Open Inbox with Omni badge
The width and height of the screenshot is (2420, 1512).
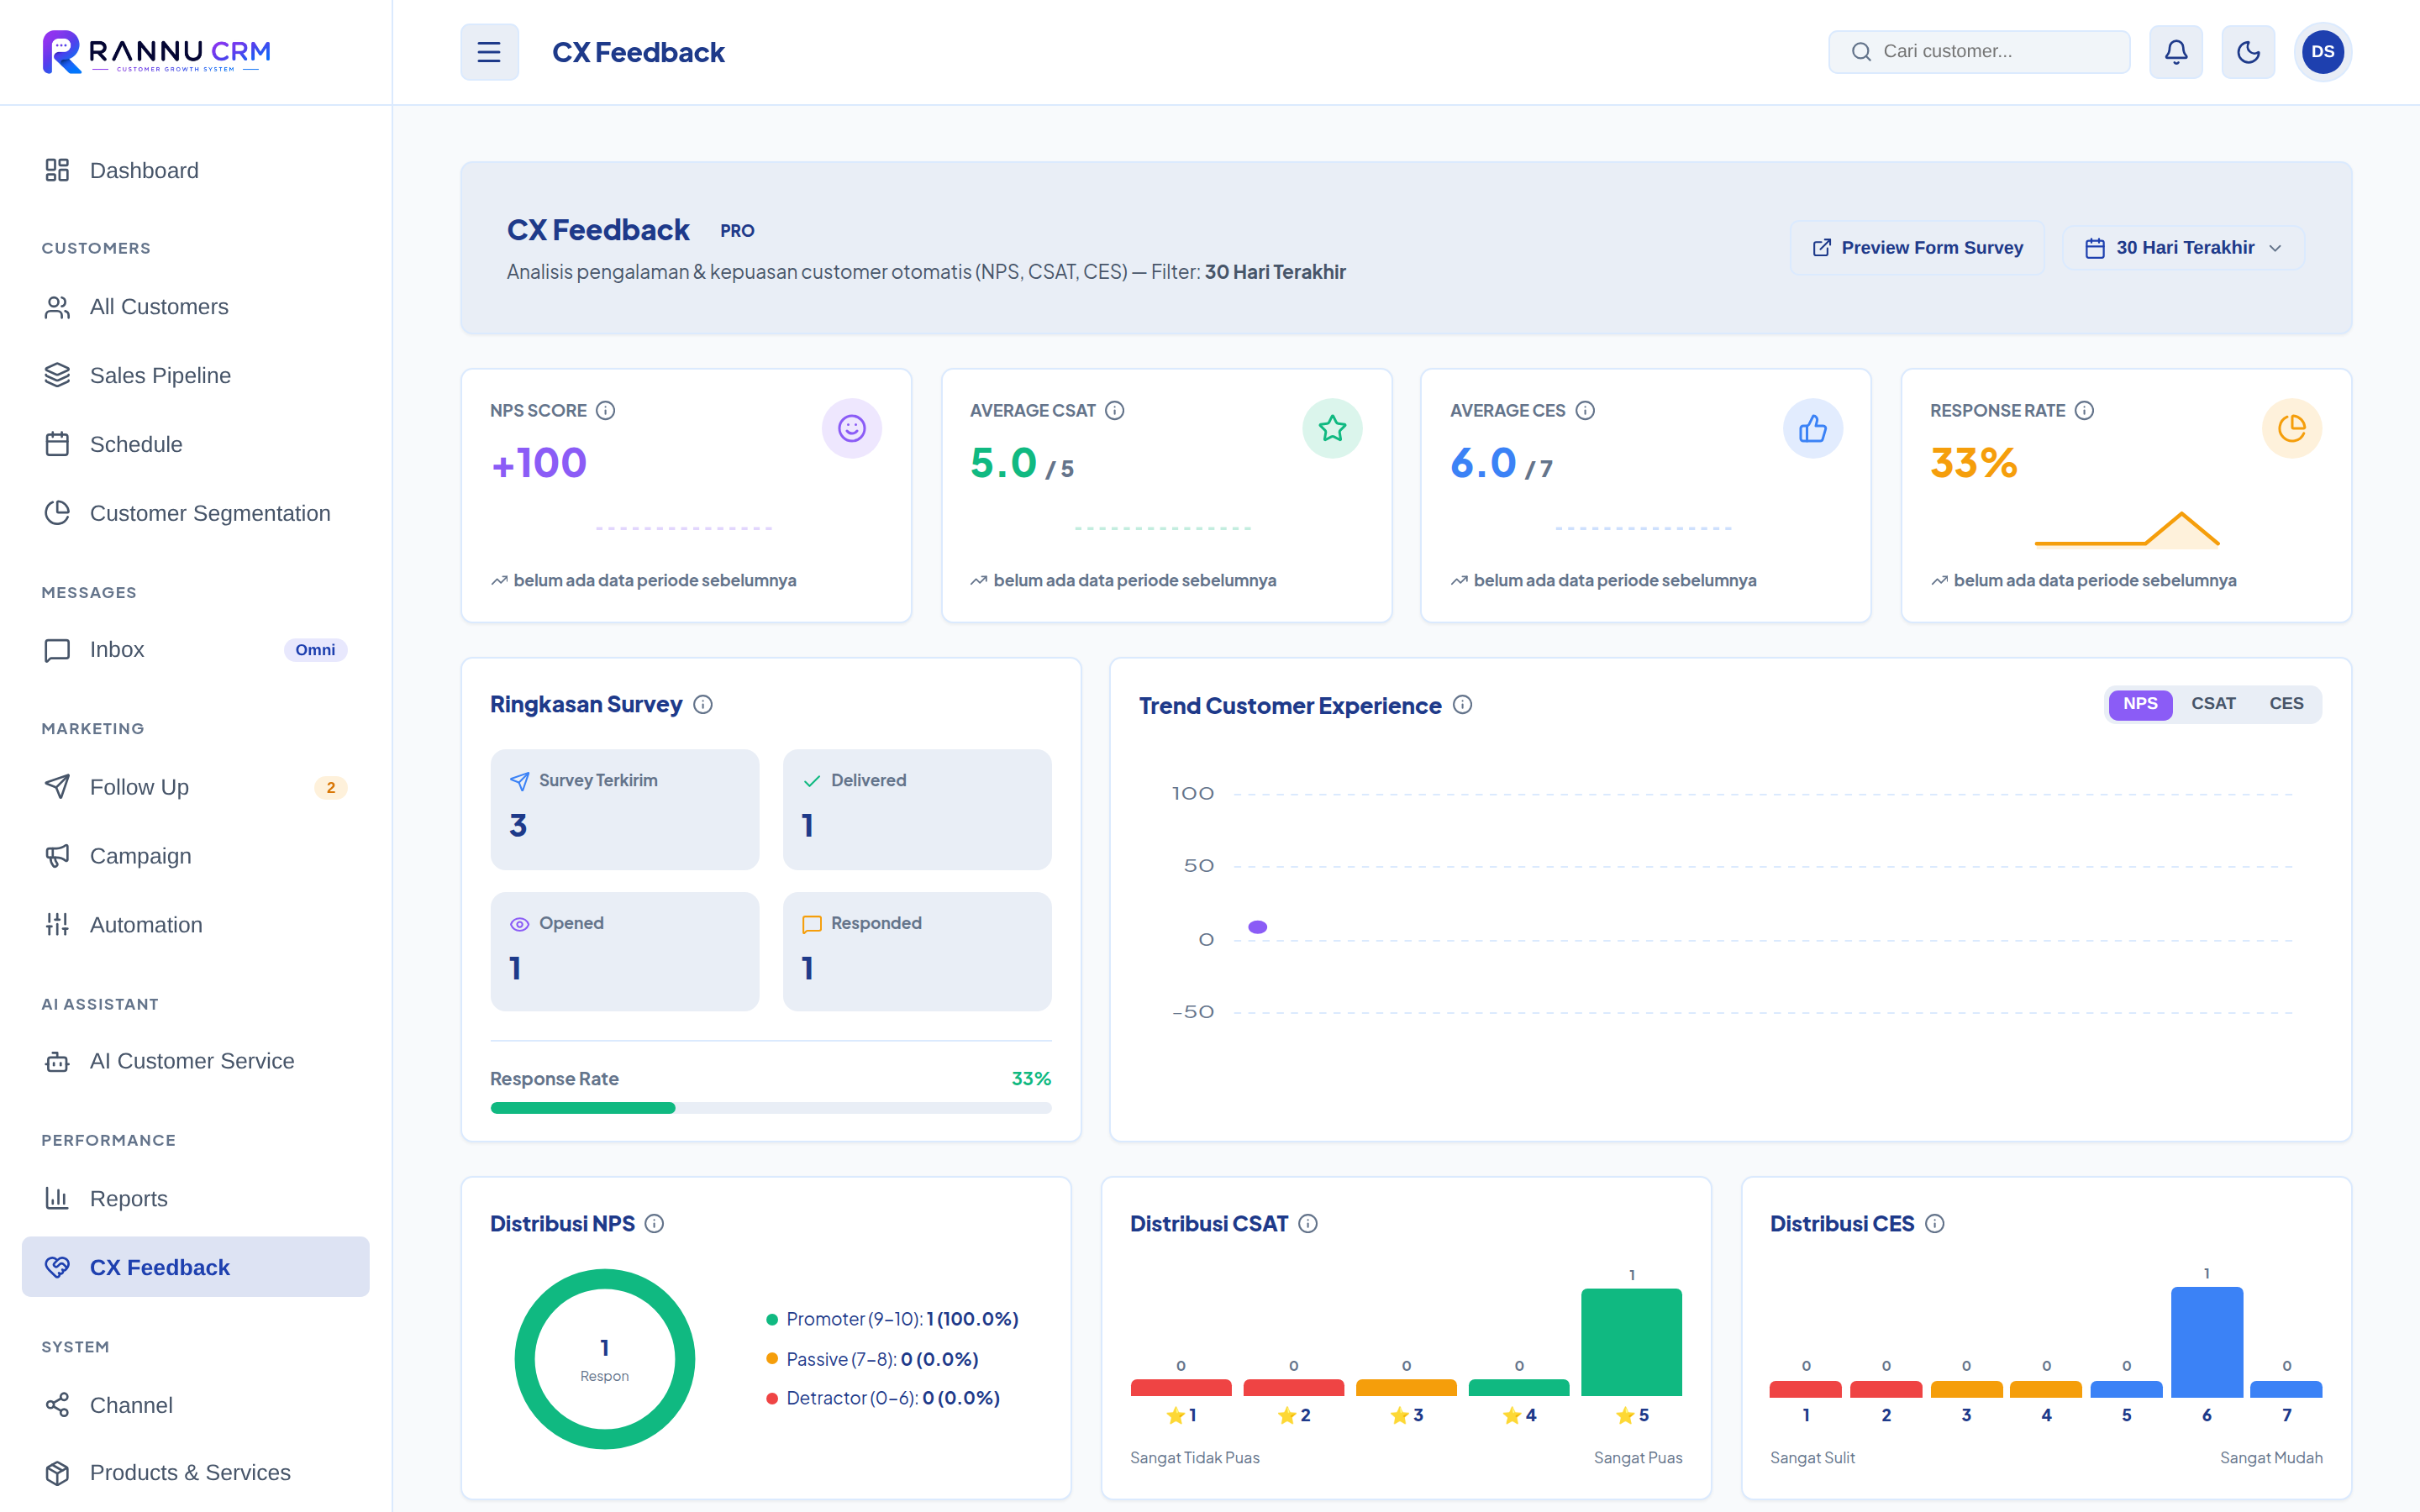[x=196, y=650]
